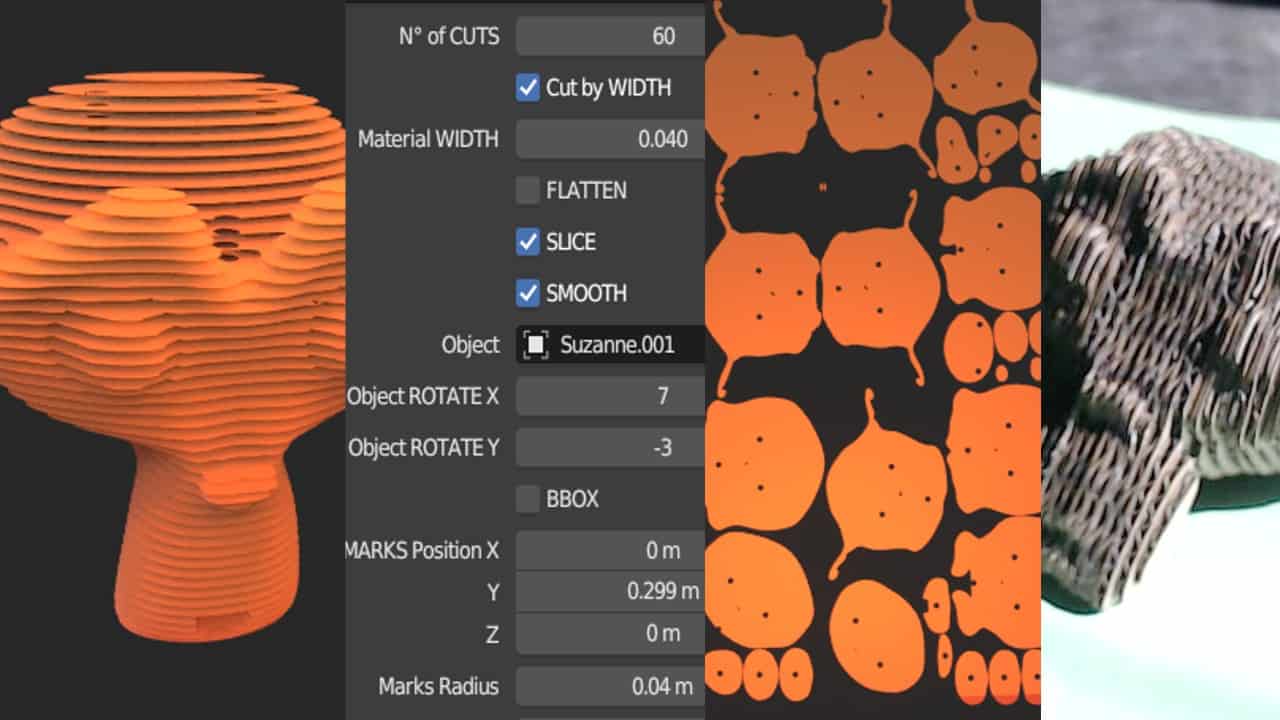Click the Marks Radius field 0.04 m
1280x720 pixels.
(x=610, y=687)
